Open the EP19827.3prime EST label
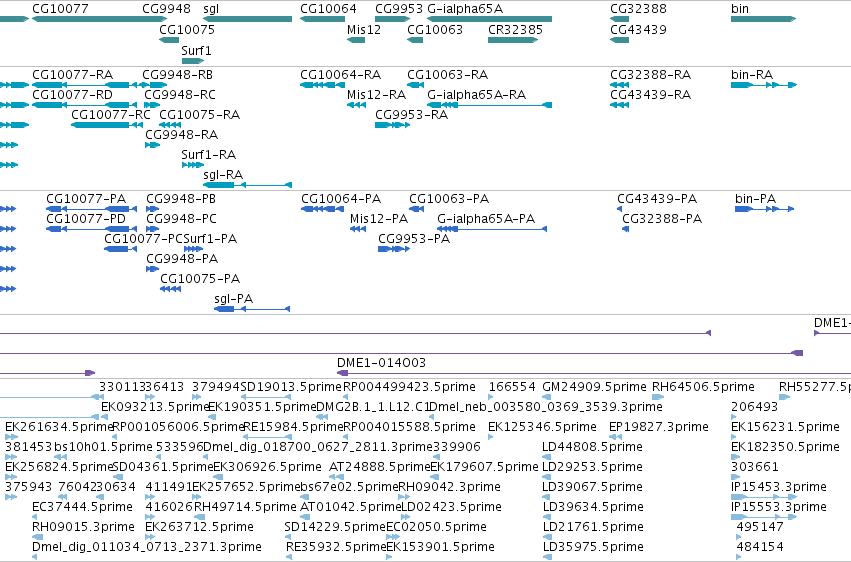Screen dimensions: 851x562 point(659,427)
